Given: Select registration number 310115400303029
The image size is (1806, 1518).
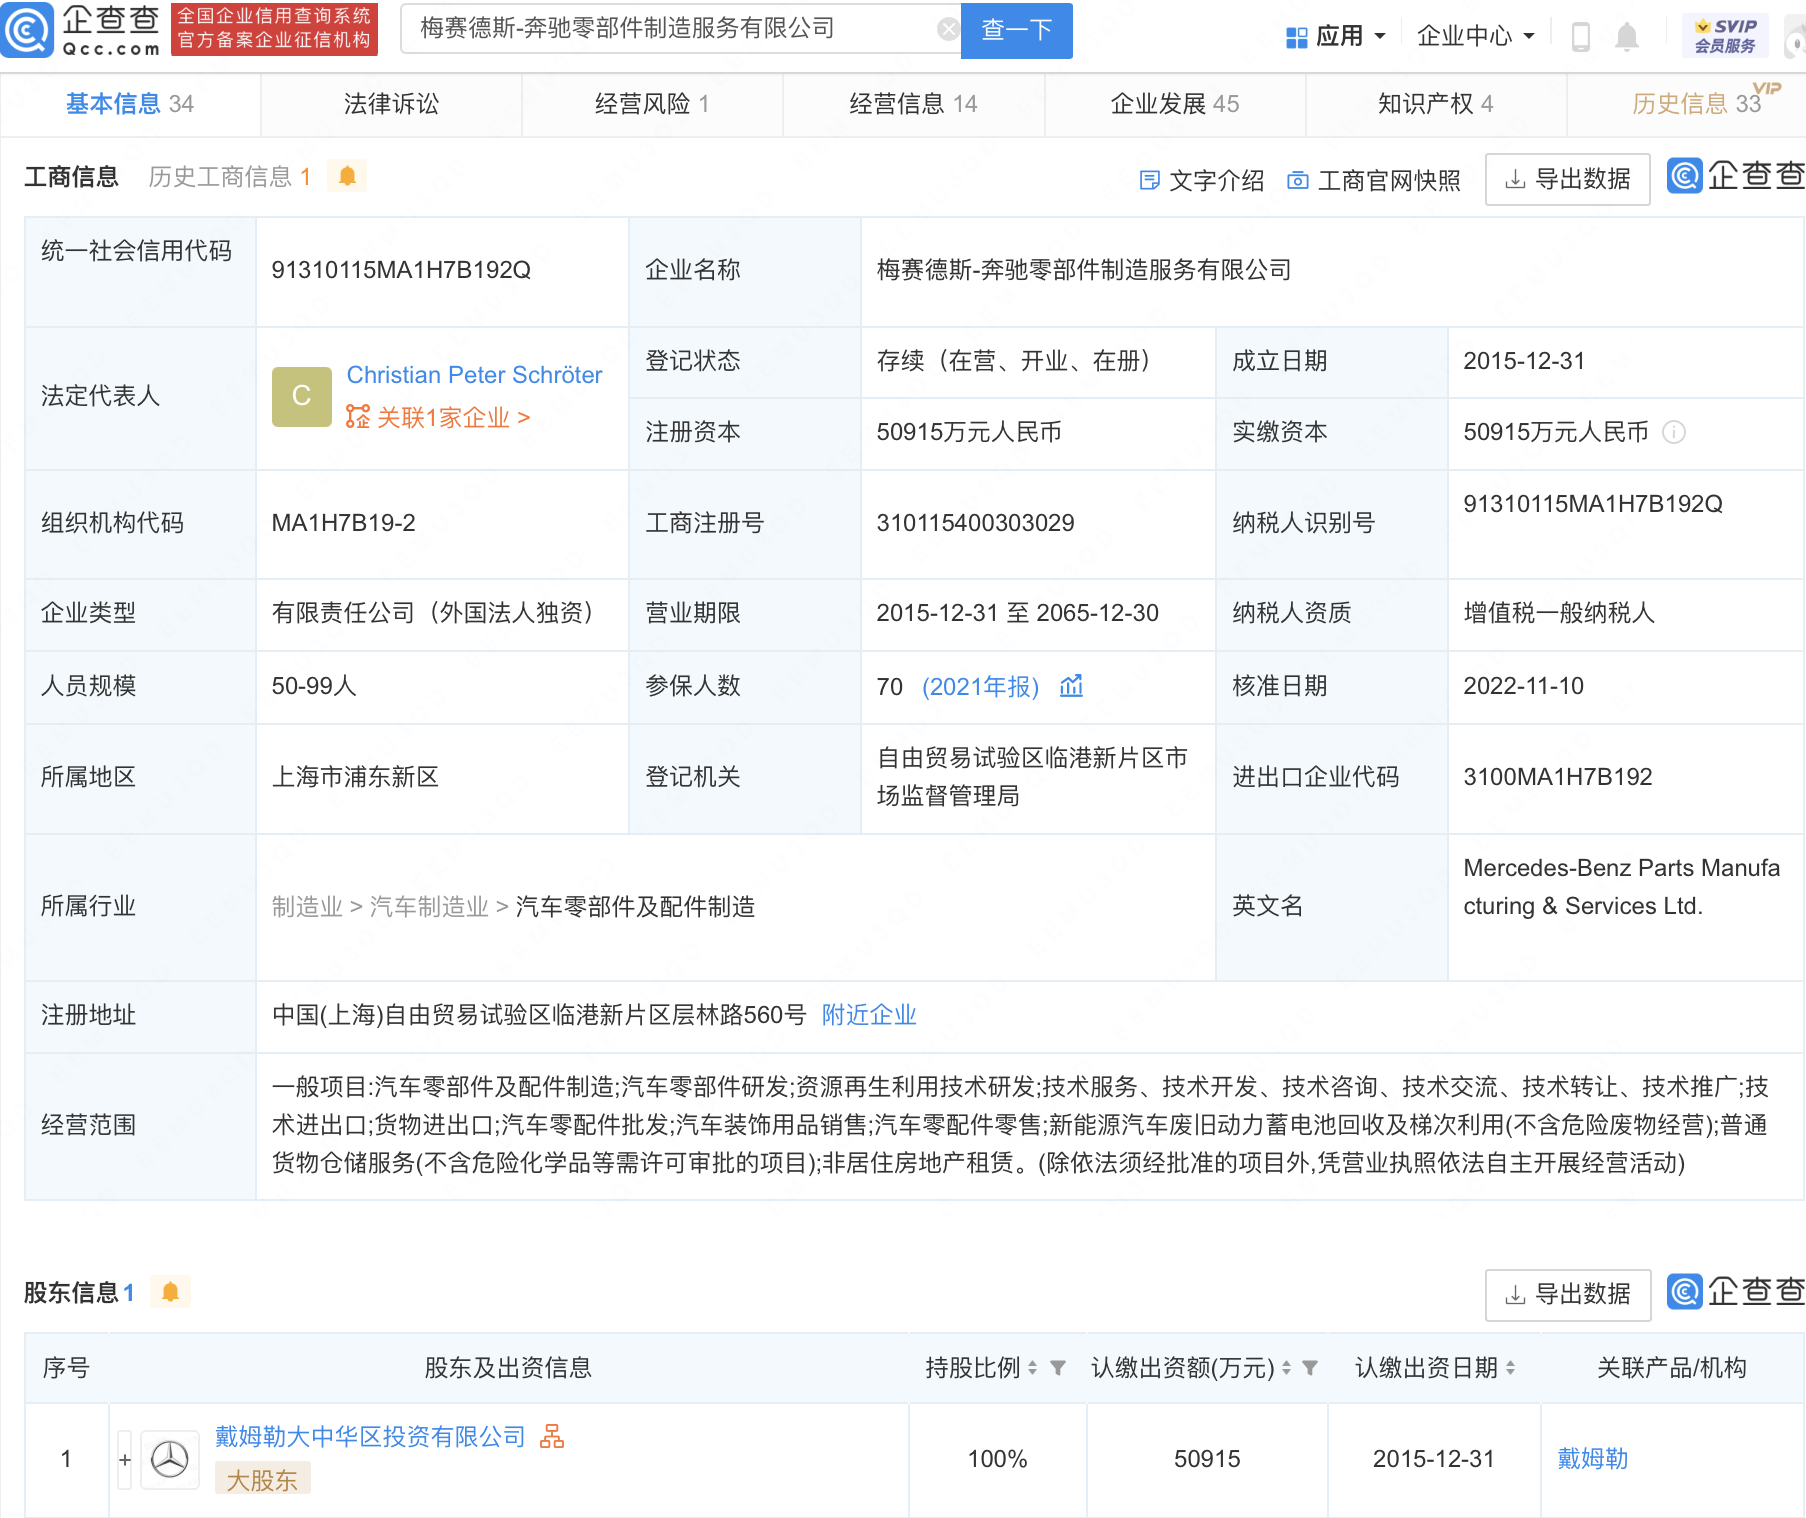Looking at the screenshot, I should coord(975,523).
